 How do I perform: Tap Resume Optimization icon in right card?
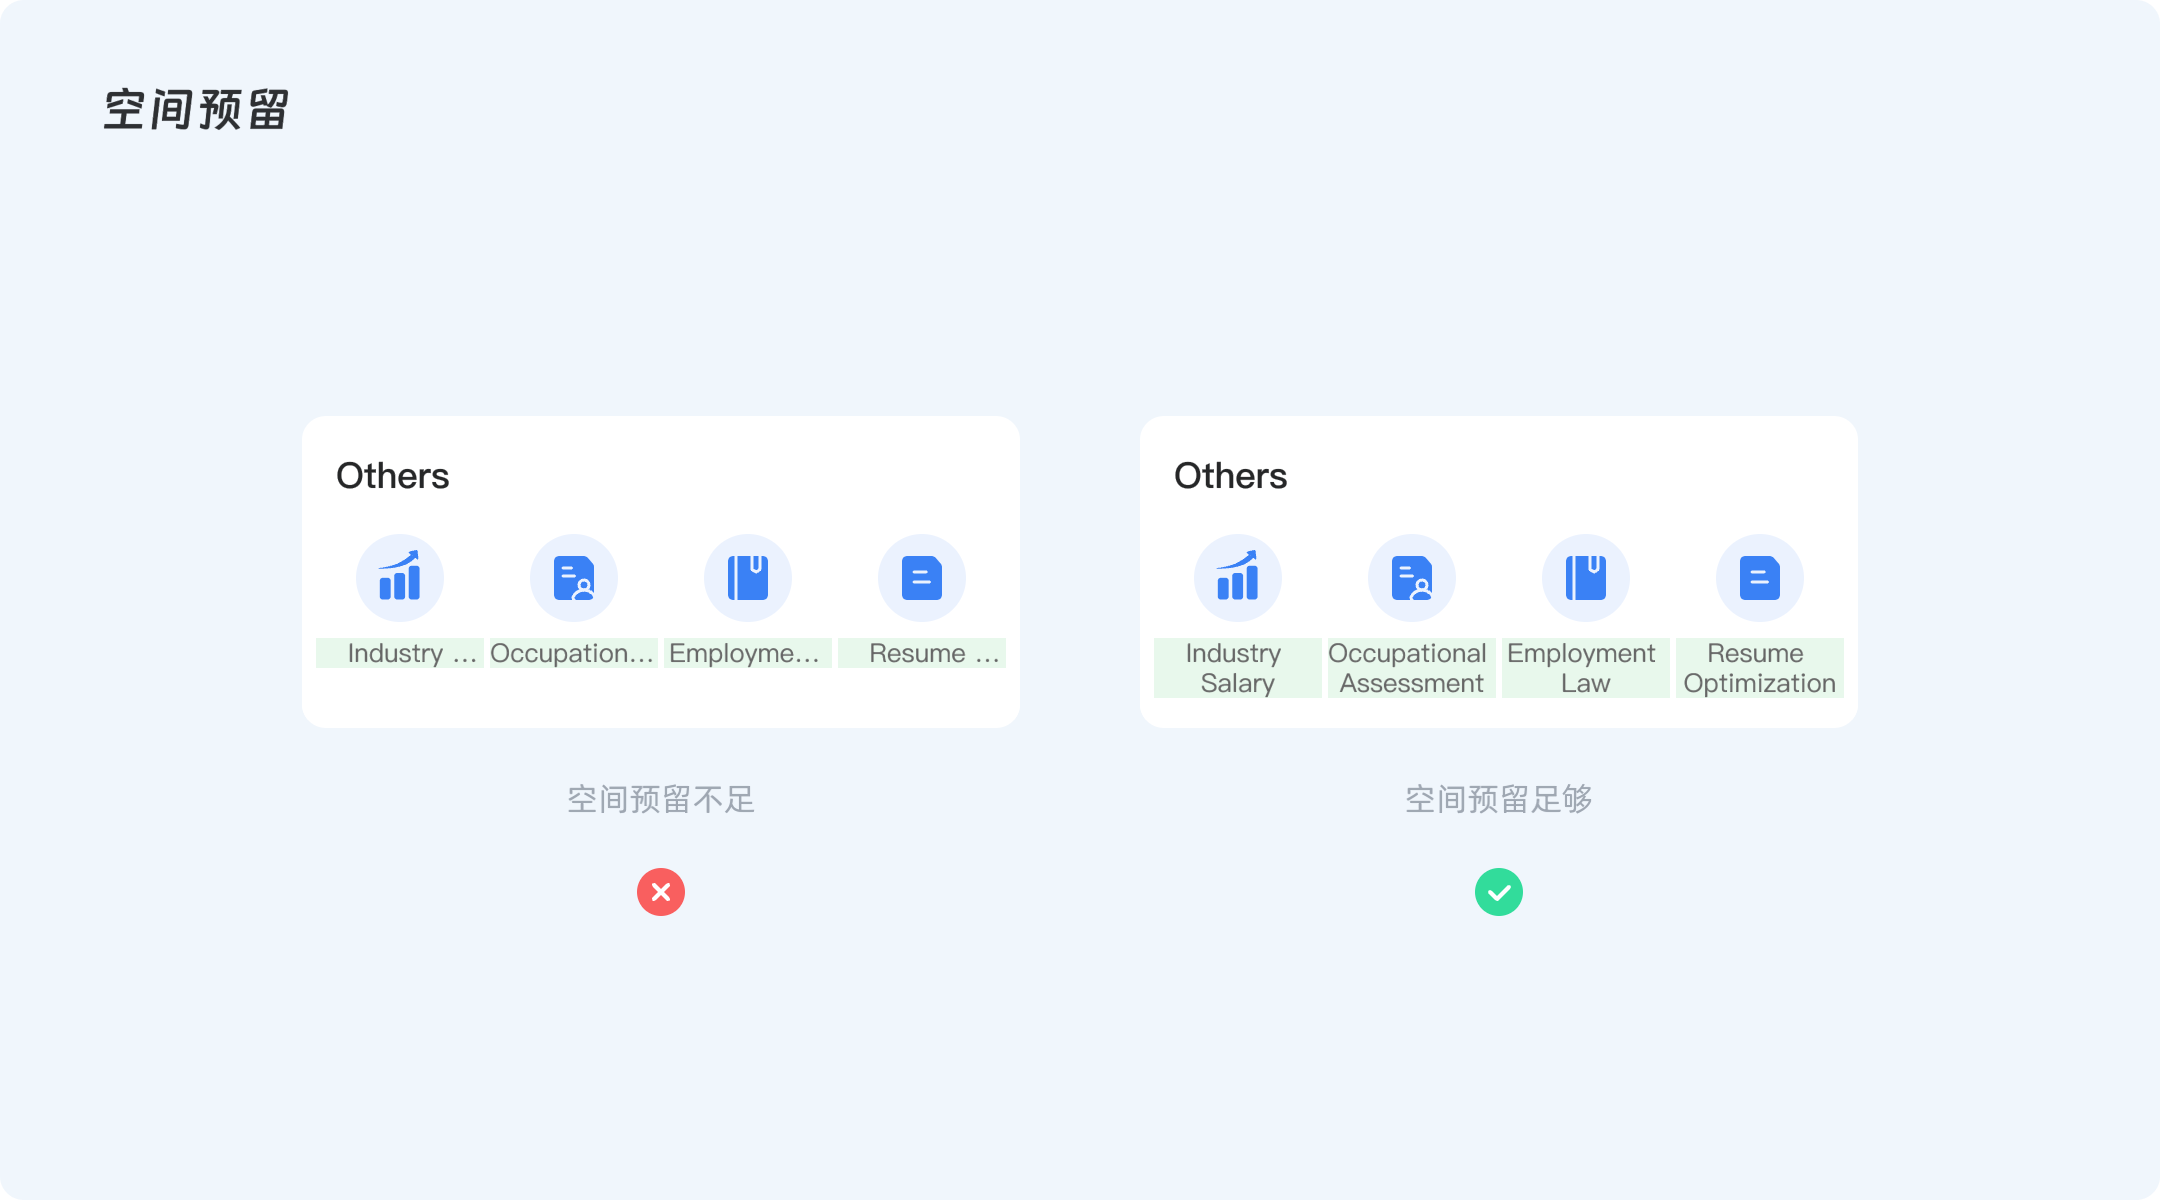pos(1760,578)
